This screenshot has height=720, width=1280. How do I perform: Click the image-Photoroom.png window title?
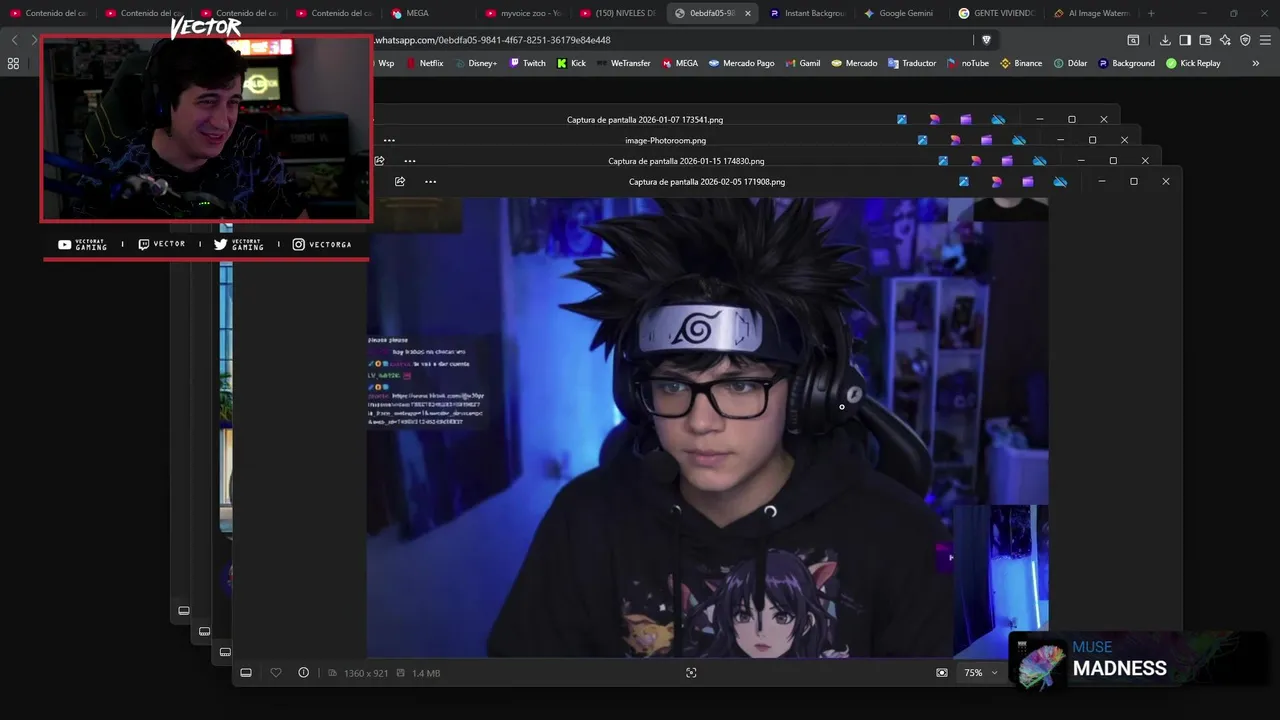point(665,141)
